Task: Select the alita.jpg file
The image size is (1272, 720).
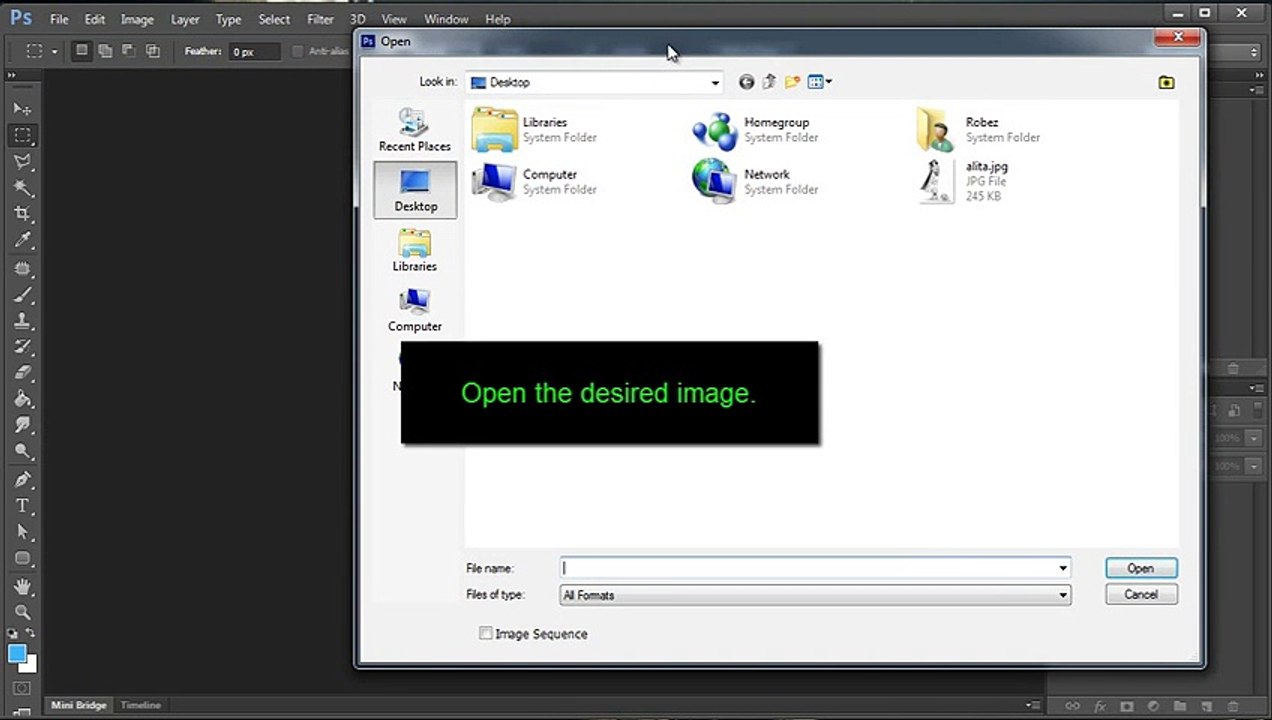Action: coord(965,181)
